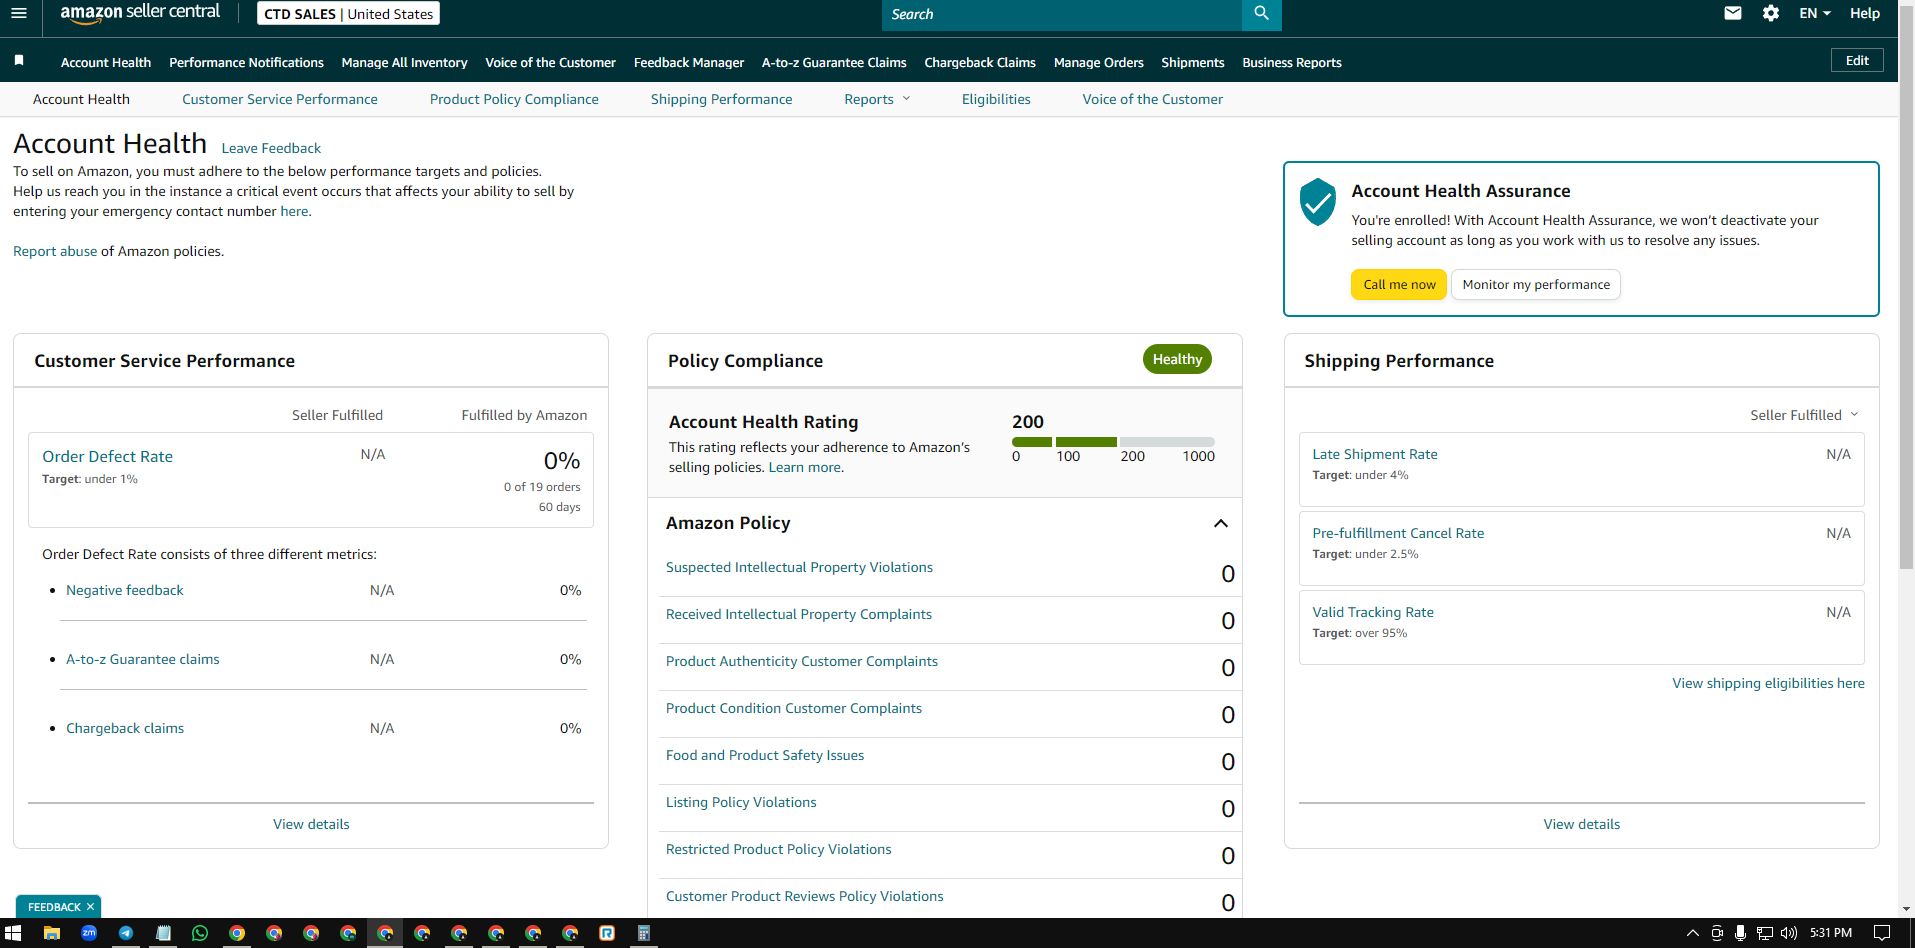Click the microphone tray icon
This screenshot has height=948, width=1915.
click(x=1741, y=933)
